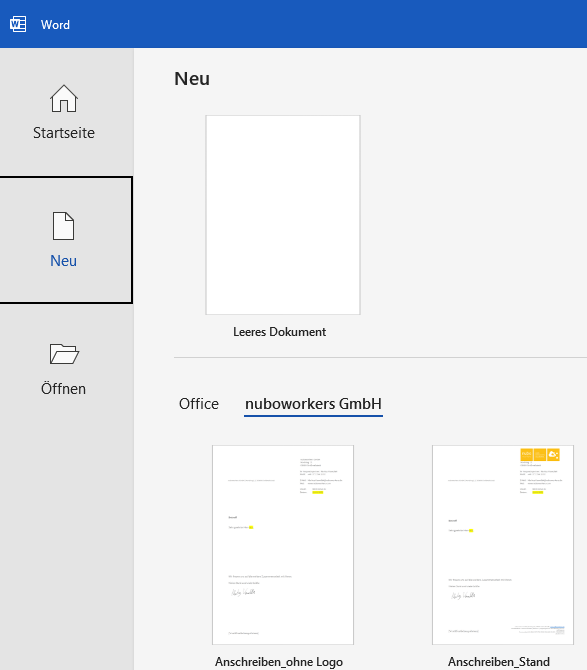Screen dimensions: 587x670
Task: Click the Anschreiben_Stand caption text
Action: coord(499,661)
